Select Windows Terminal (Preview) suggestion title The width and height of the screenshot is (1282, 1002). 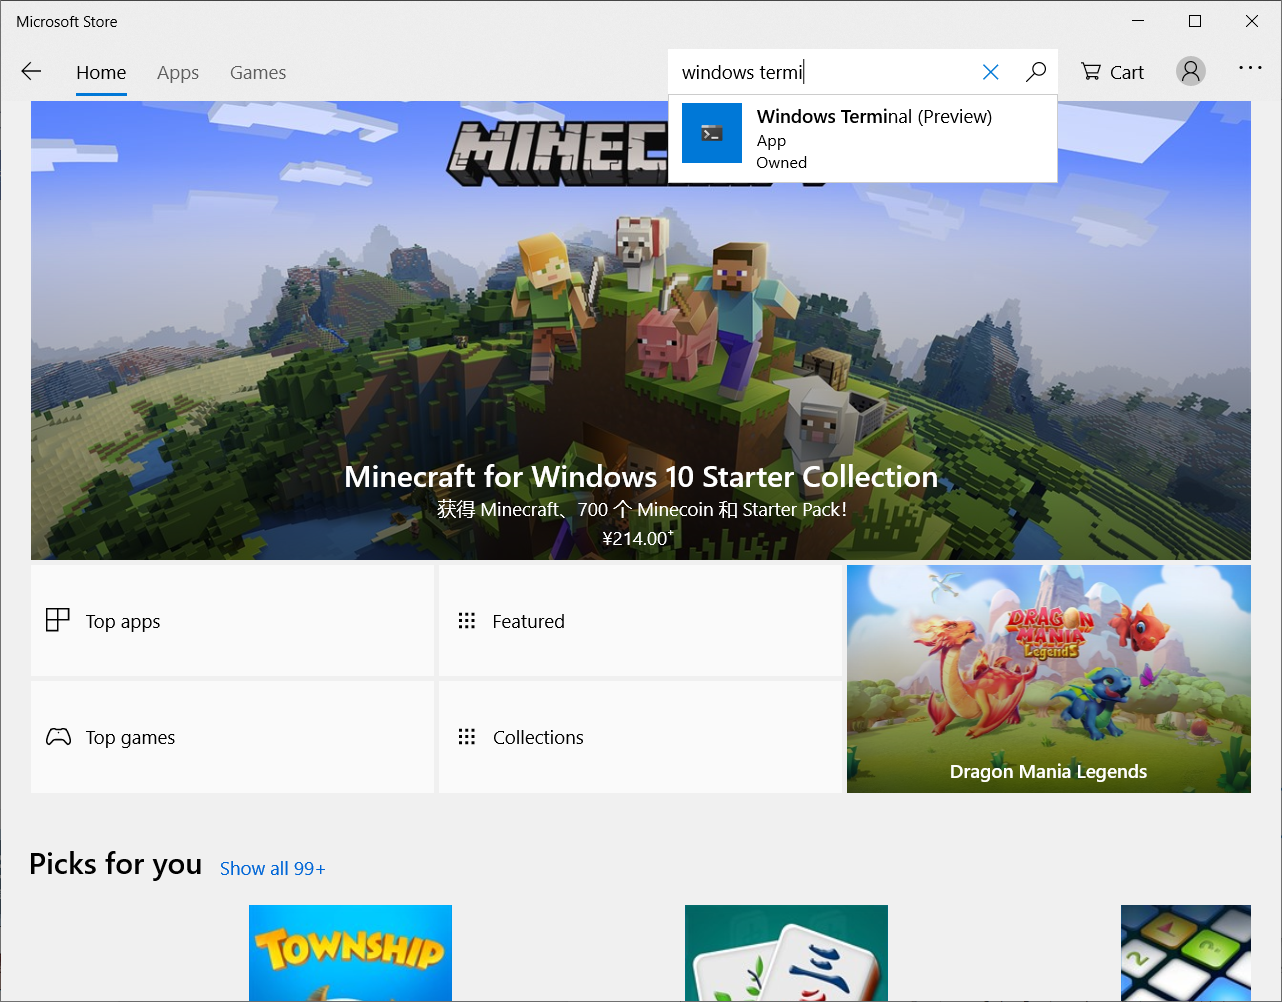pos(874,116)
